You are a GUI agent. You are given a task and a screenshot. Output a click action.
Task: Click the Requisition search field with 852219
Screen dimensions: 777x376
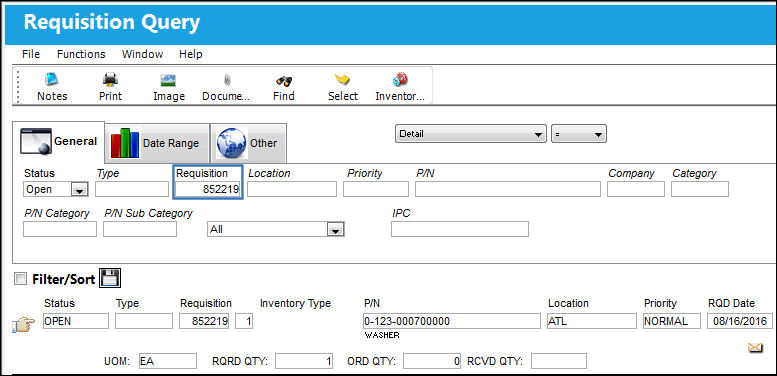[208, 189]
